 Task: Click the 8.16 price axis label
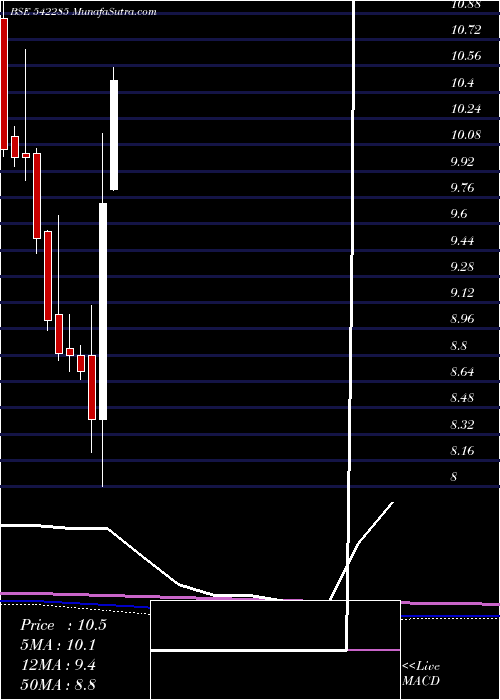(x=462, y=451)
